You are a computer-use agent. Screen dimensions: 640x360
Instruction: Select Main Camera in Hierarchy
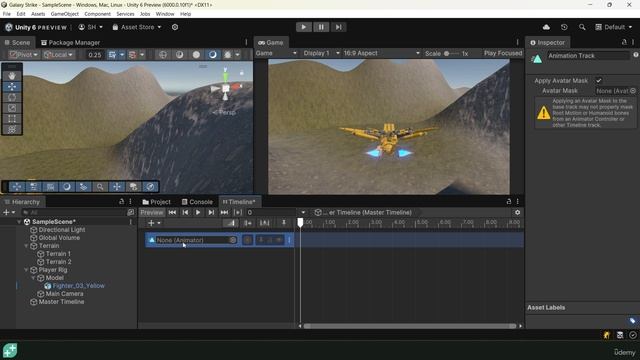(x=64, y=294)
